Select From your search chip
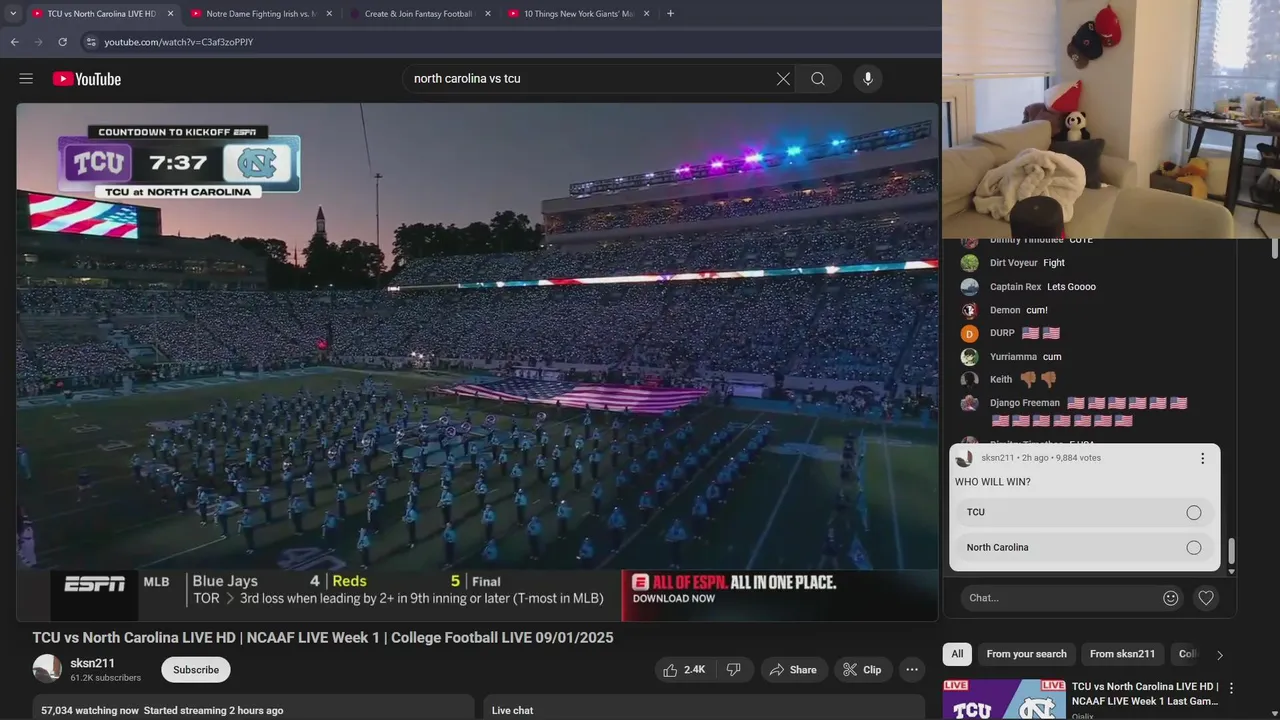Viewport: 1280px width, 720px height. [x=1026, y=654]
